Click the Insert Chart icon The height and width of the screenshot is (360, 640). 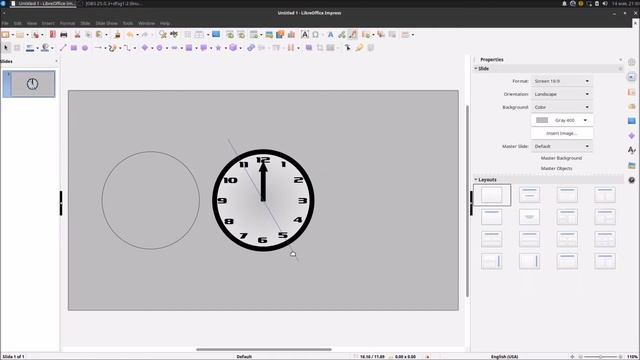(291, 35)
